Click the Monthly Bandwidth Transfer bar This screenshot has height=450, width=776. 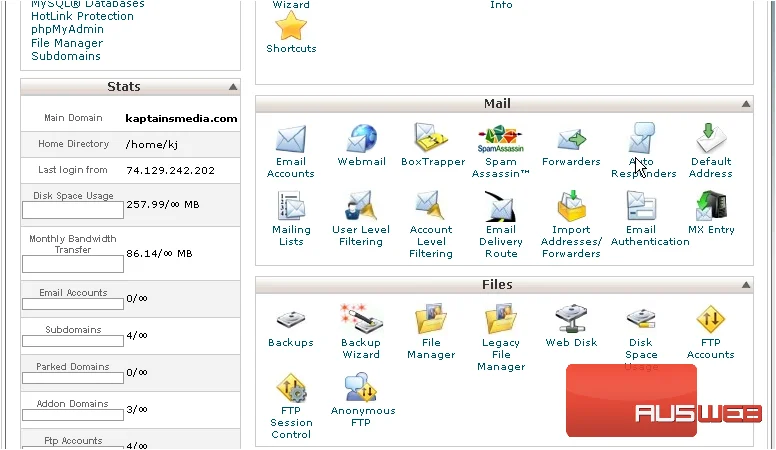[73, 264]
